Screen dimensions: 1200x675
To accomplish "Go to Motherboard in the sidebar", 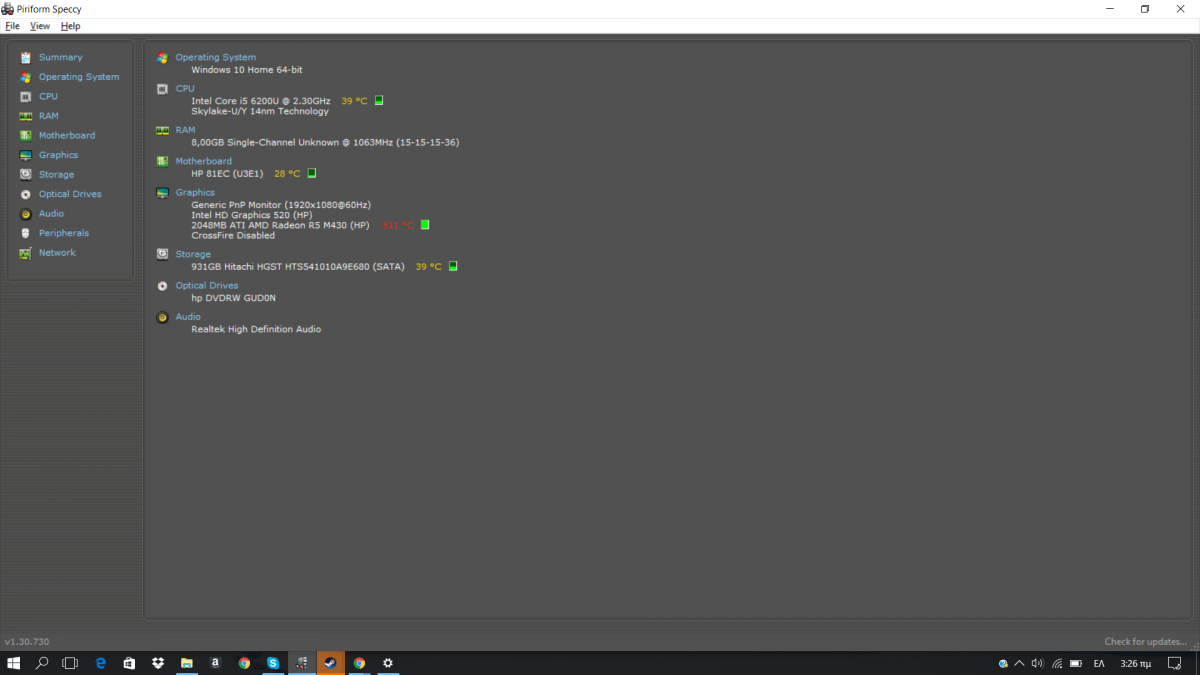I will click(67, 135).
